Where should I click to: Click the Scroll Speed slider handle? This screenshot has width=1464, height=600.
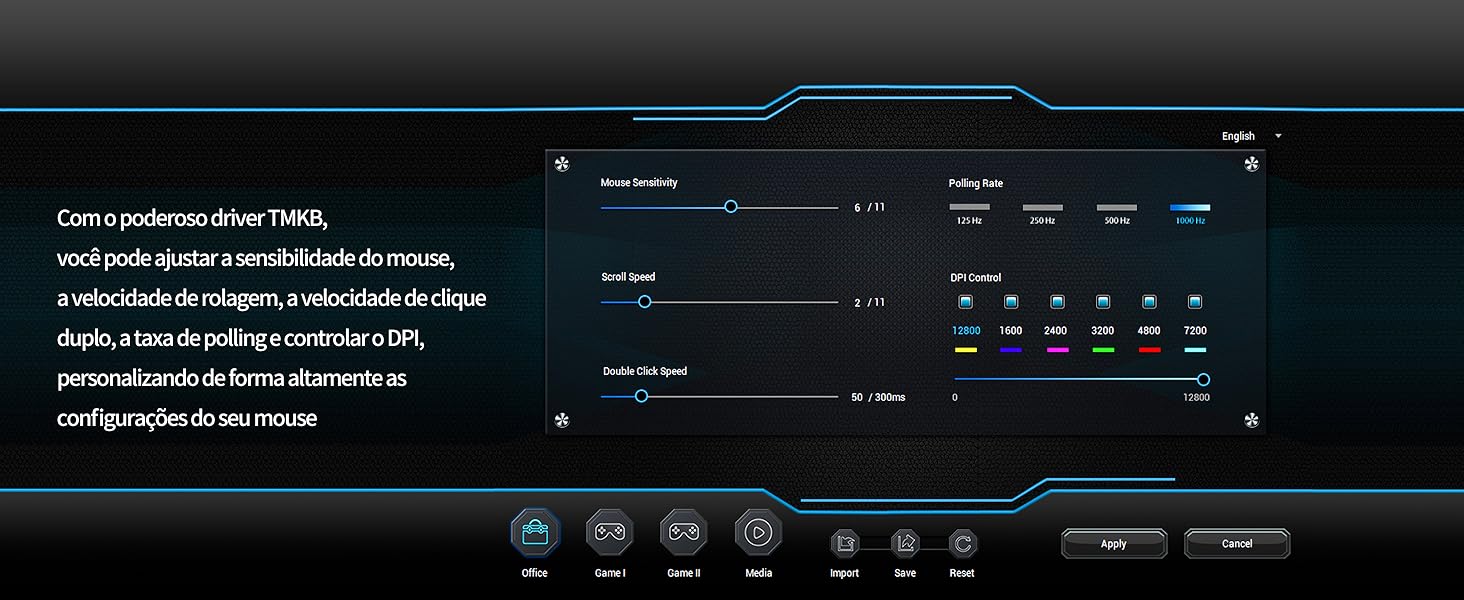[645, 301]
